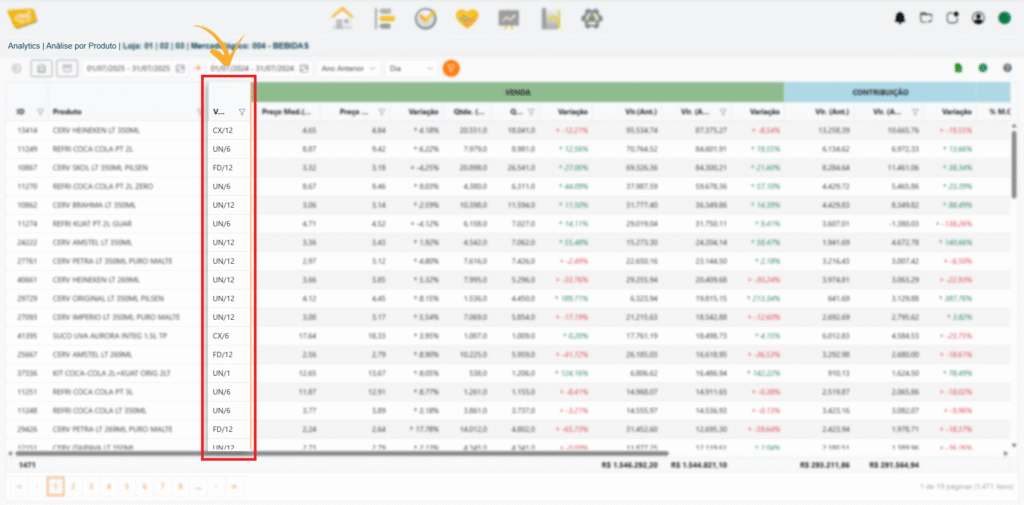Open notifications bell

tap(901, 18)
